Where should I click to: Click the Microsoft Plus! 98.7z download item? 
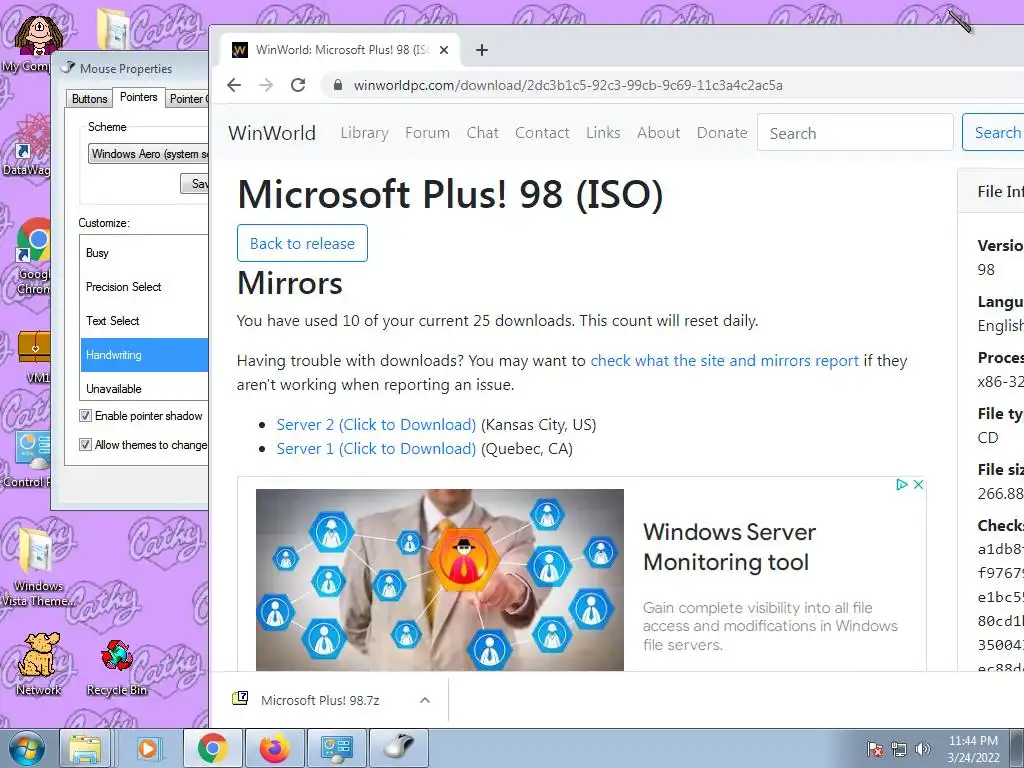click(x=320, y=700)
